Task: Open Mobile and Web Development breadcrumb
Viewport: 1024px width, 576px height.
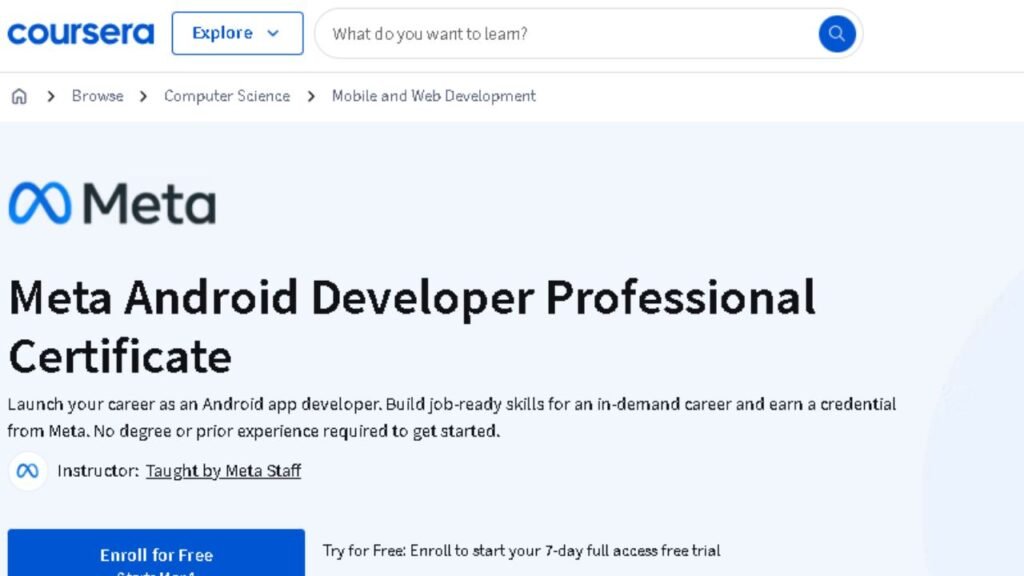Action: (x=434, y=96)
